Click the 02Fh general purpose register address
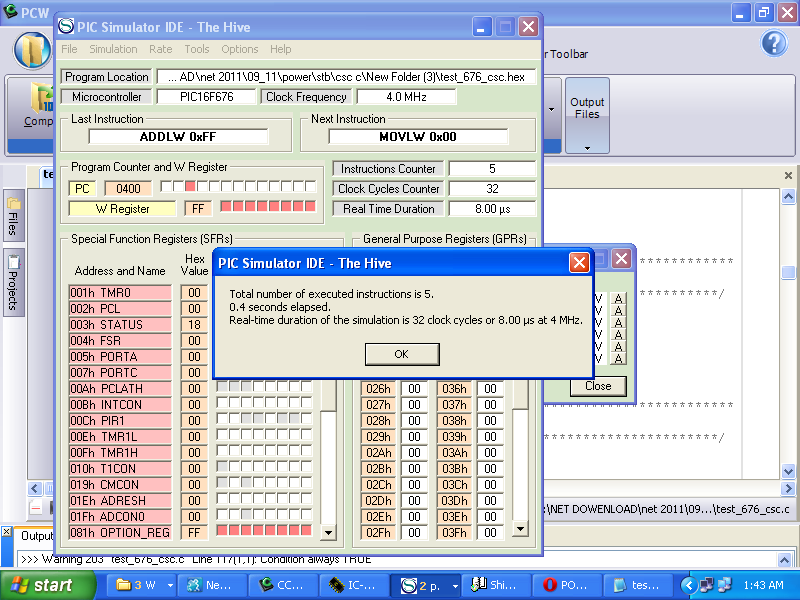 coord(379,533)
